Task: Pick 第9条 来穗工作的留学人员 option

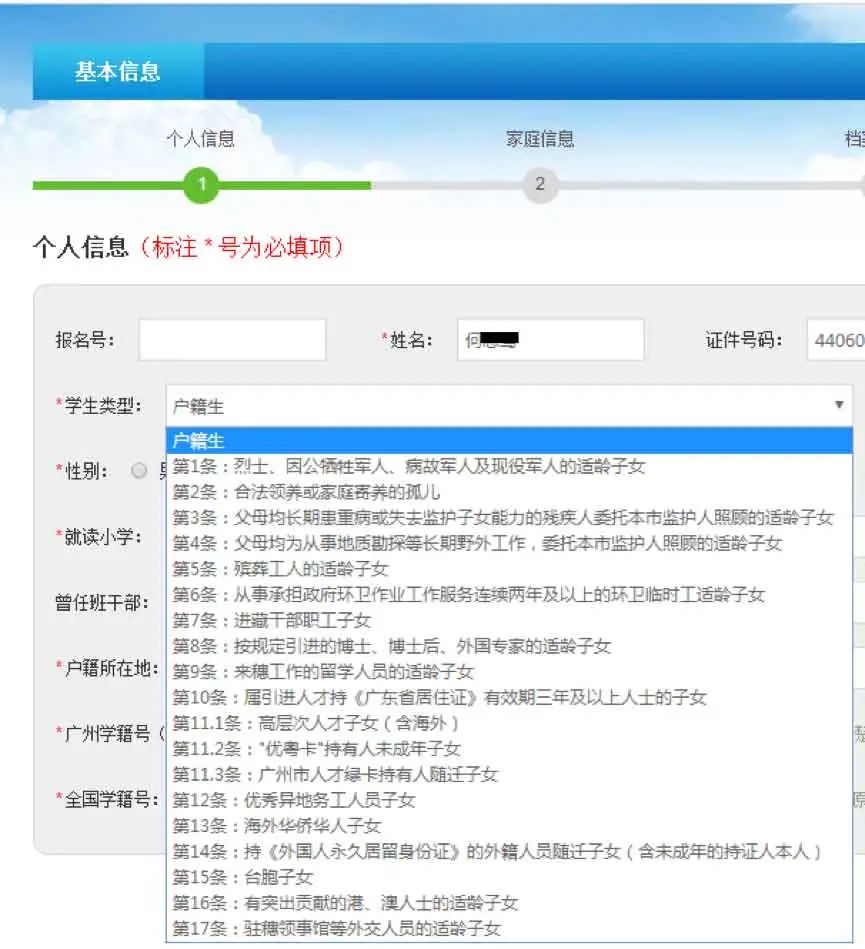Action: coord(509,672)
